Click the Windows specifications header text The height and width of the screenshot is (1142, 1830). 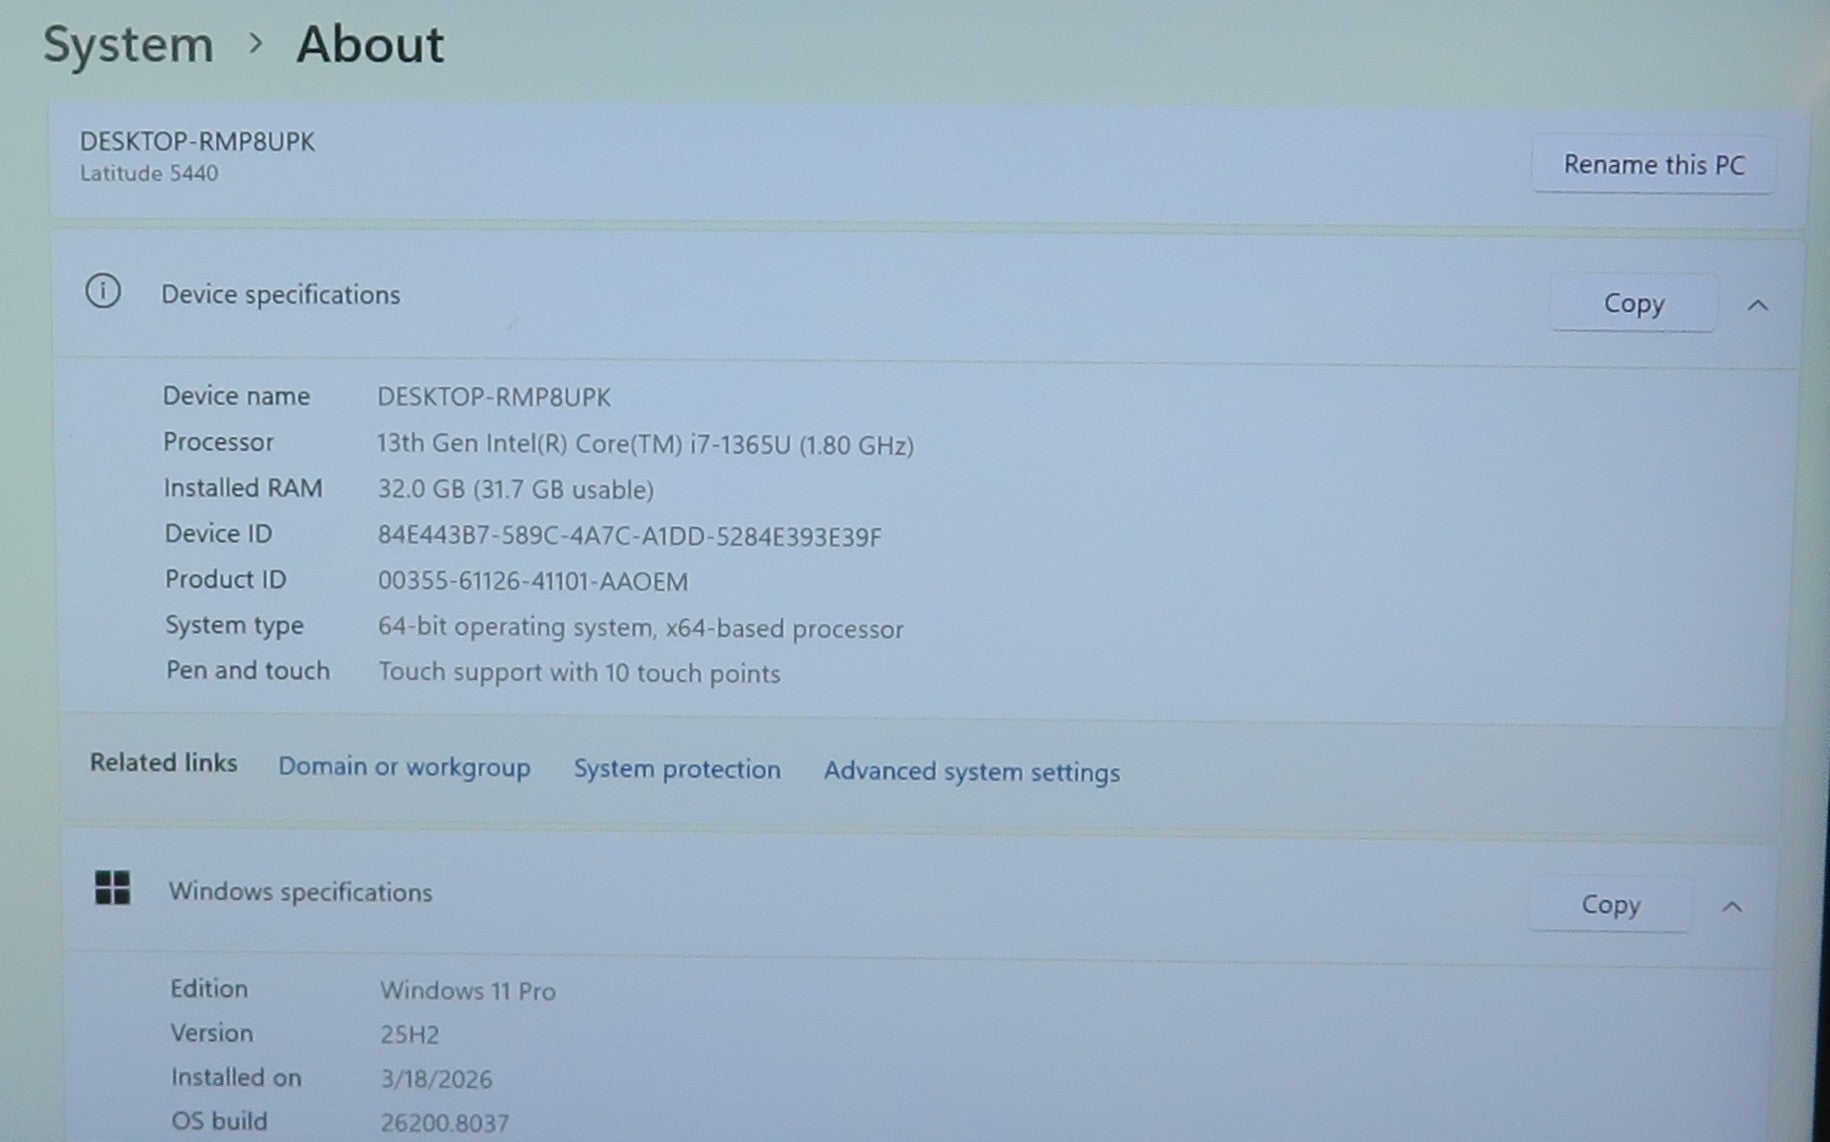[300, 892]
